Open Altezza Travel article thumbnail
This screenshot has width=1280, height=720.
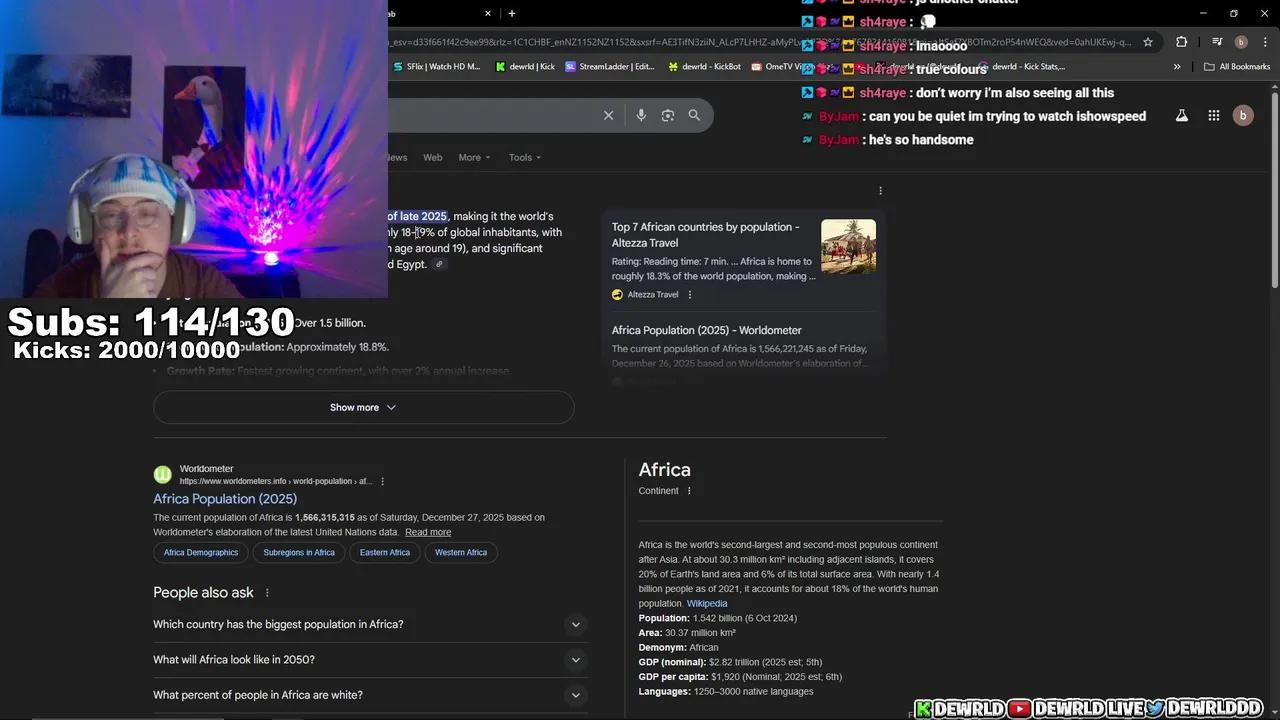tap(848, 246)
